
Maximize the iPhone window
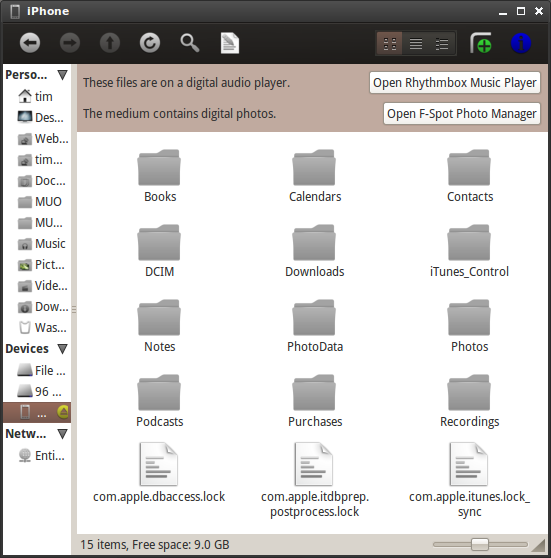(521, 11)
